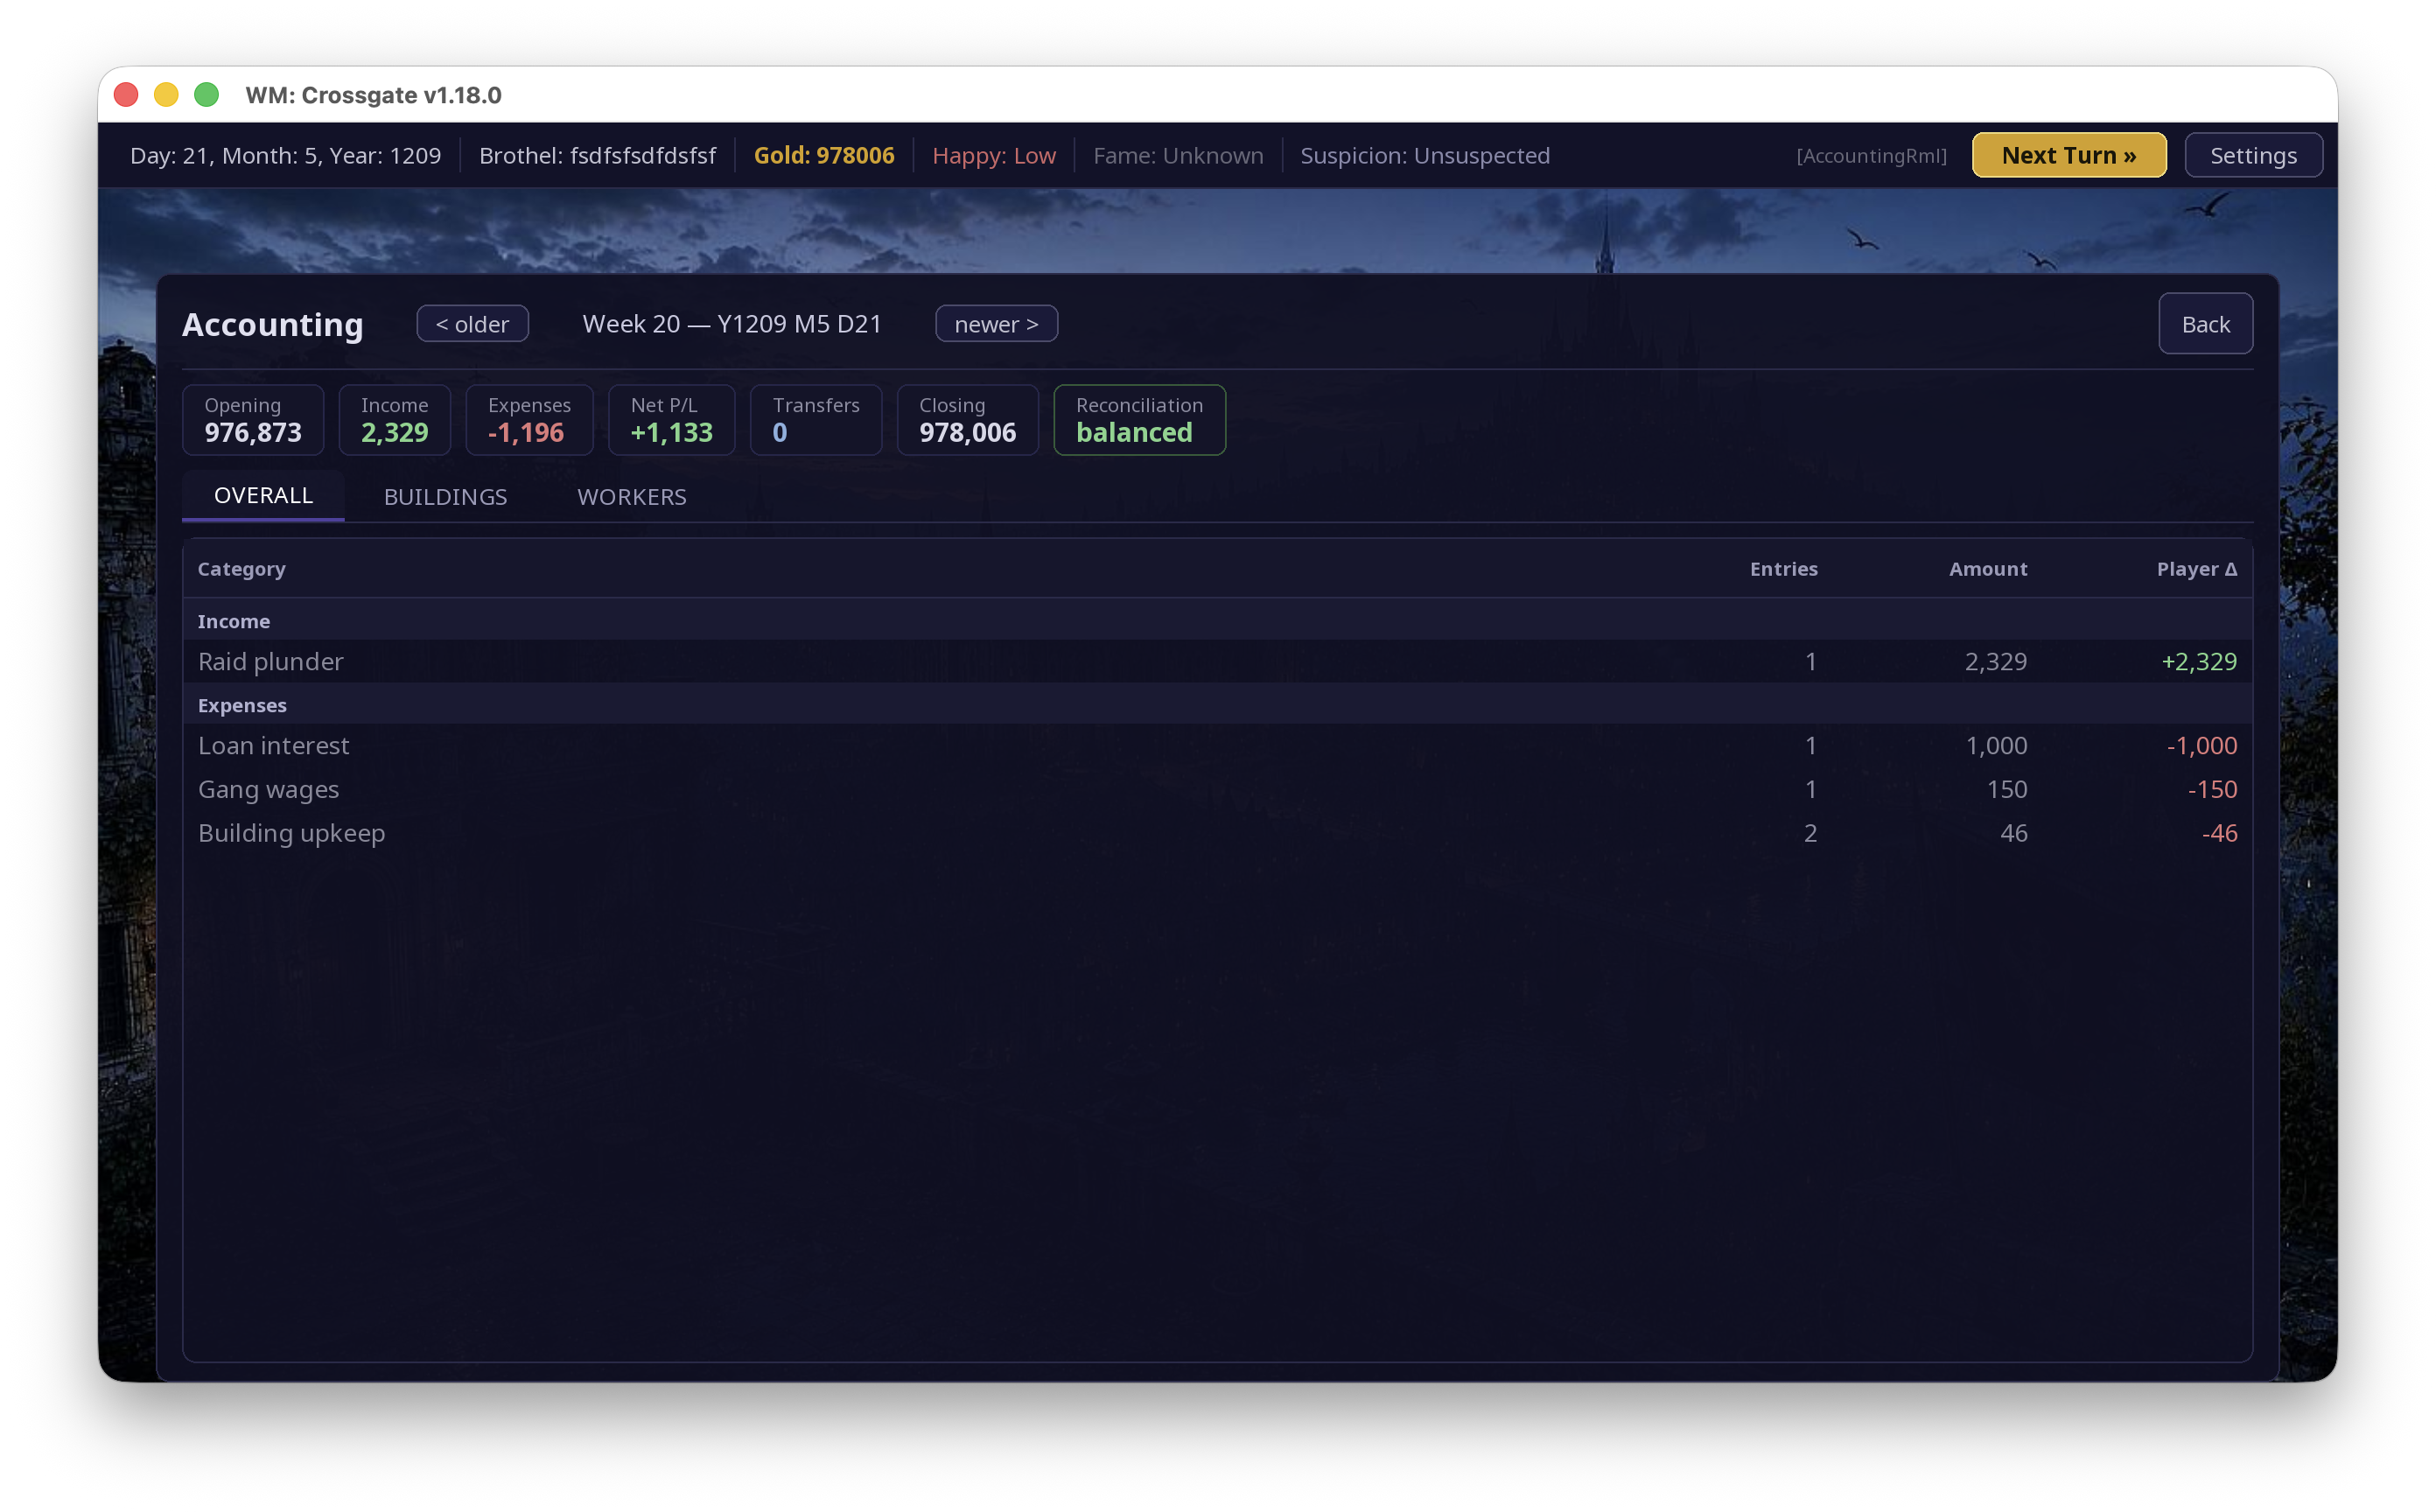Click the Next Turn button
Screen dimensions: 2436x1512
2068,155
